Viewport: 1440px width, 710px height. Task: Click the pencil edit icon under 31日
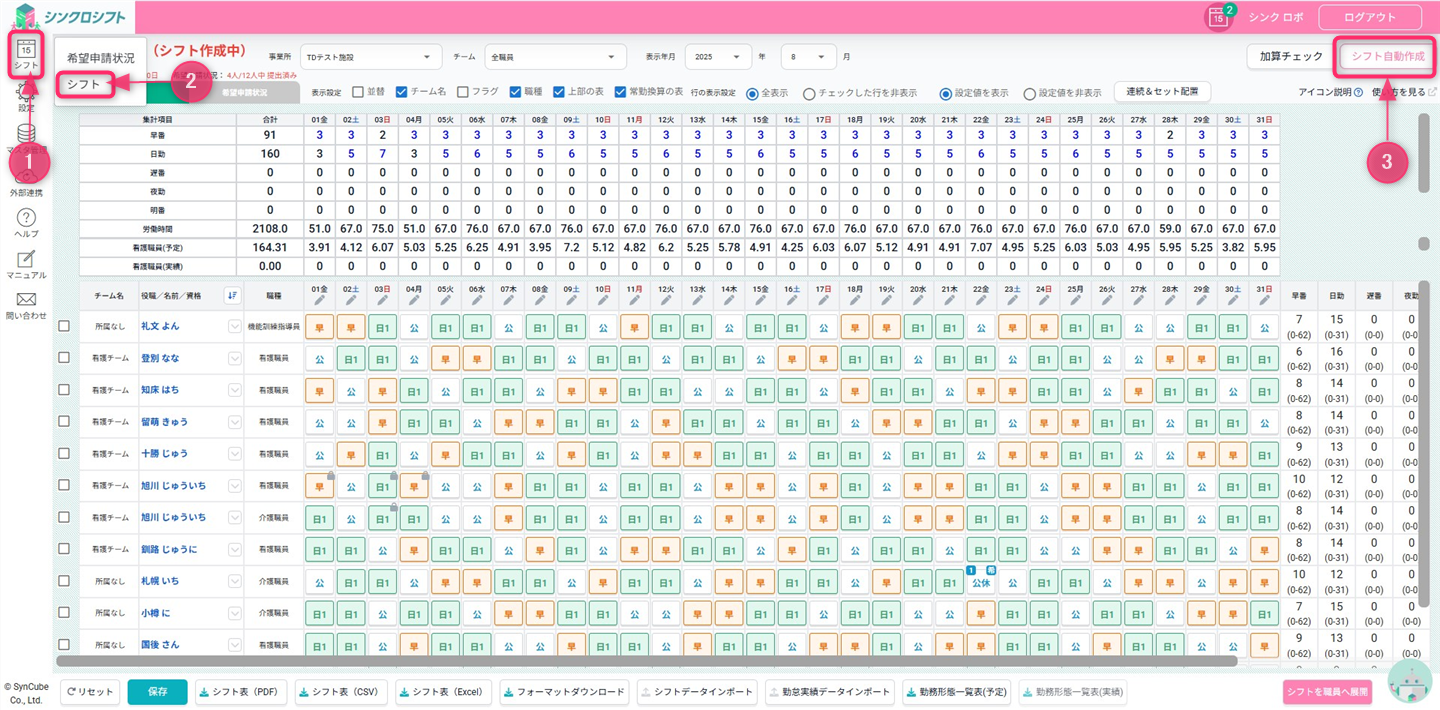click(1264, 300)
